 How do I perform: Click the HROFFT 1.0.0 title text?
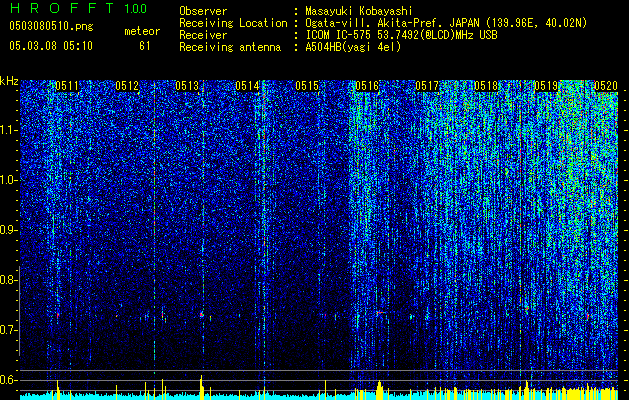pos(78,8)
